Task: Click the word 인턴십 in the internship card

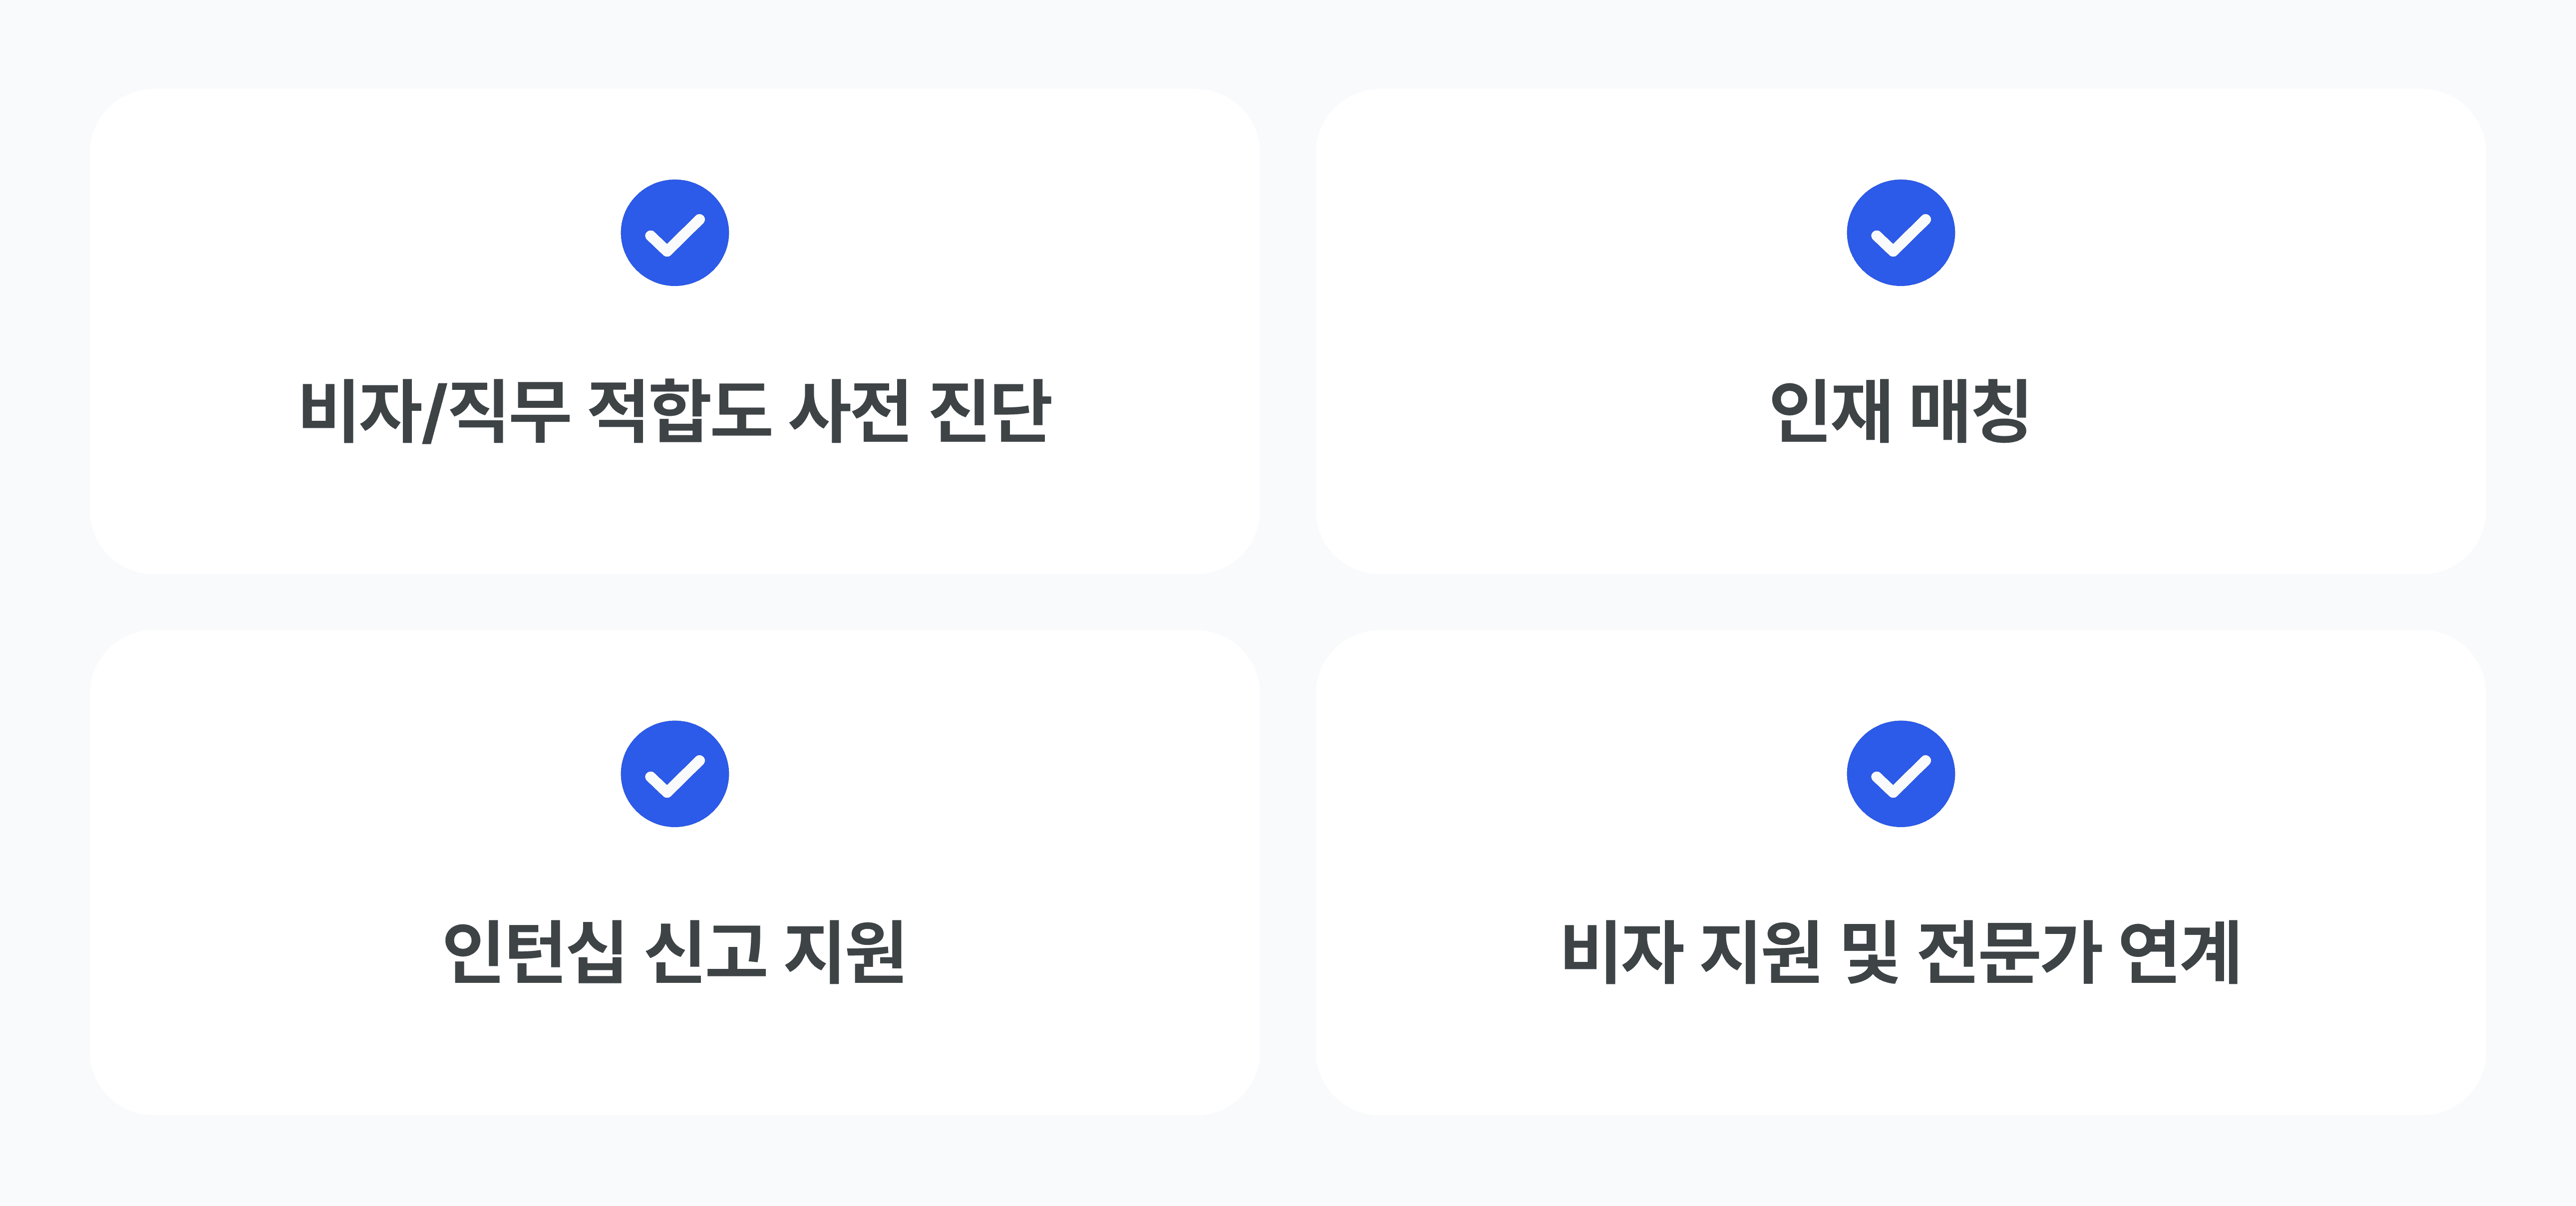Action: [534, 952]
